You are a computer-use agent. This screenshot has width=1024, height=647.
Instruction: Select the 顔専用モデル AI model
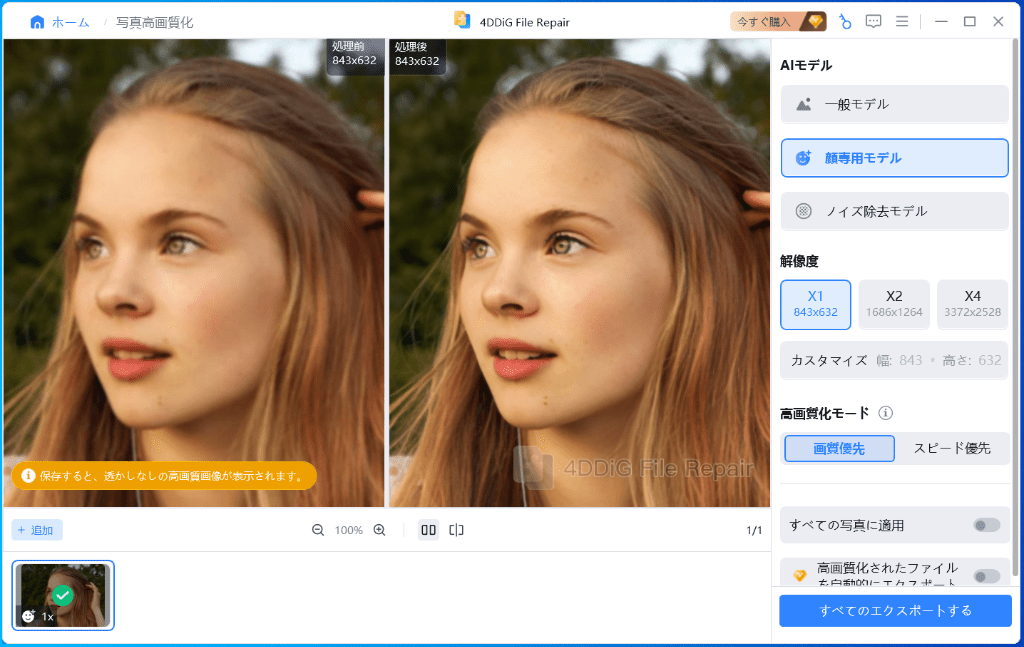(x=895, y=158)
